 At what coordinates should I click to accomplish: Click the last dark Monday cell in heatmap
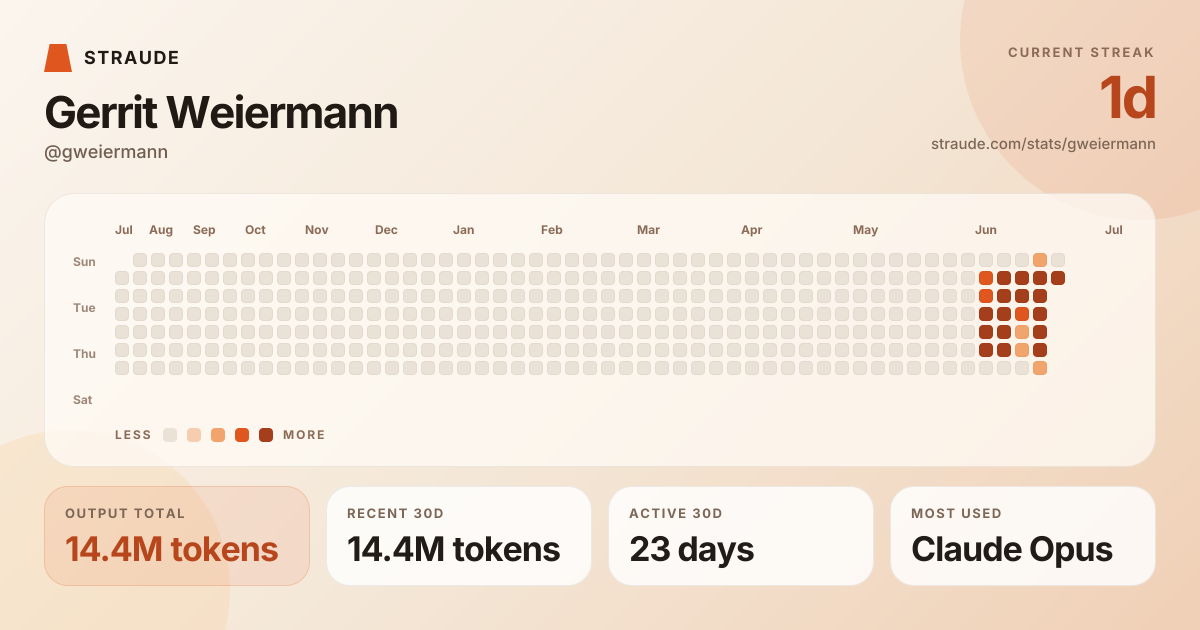coord(1058,278)
